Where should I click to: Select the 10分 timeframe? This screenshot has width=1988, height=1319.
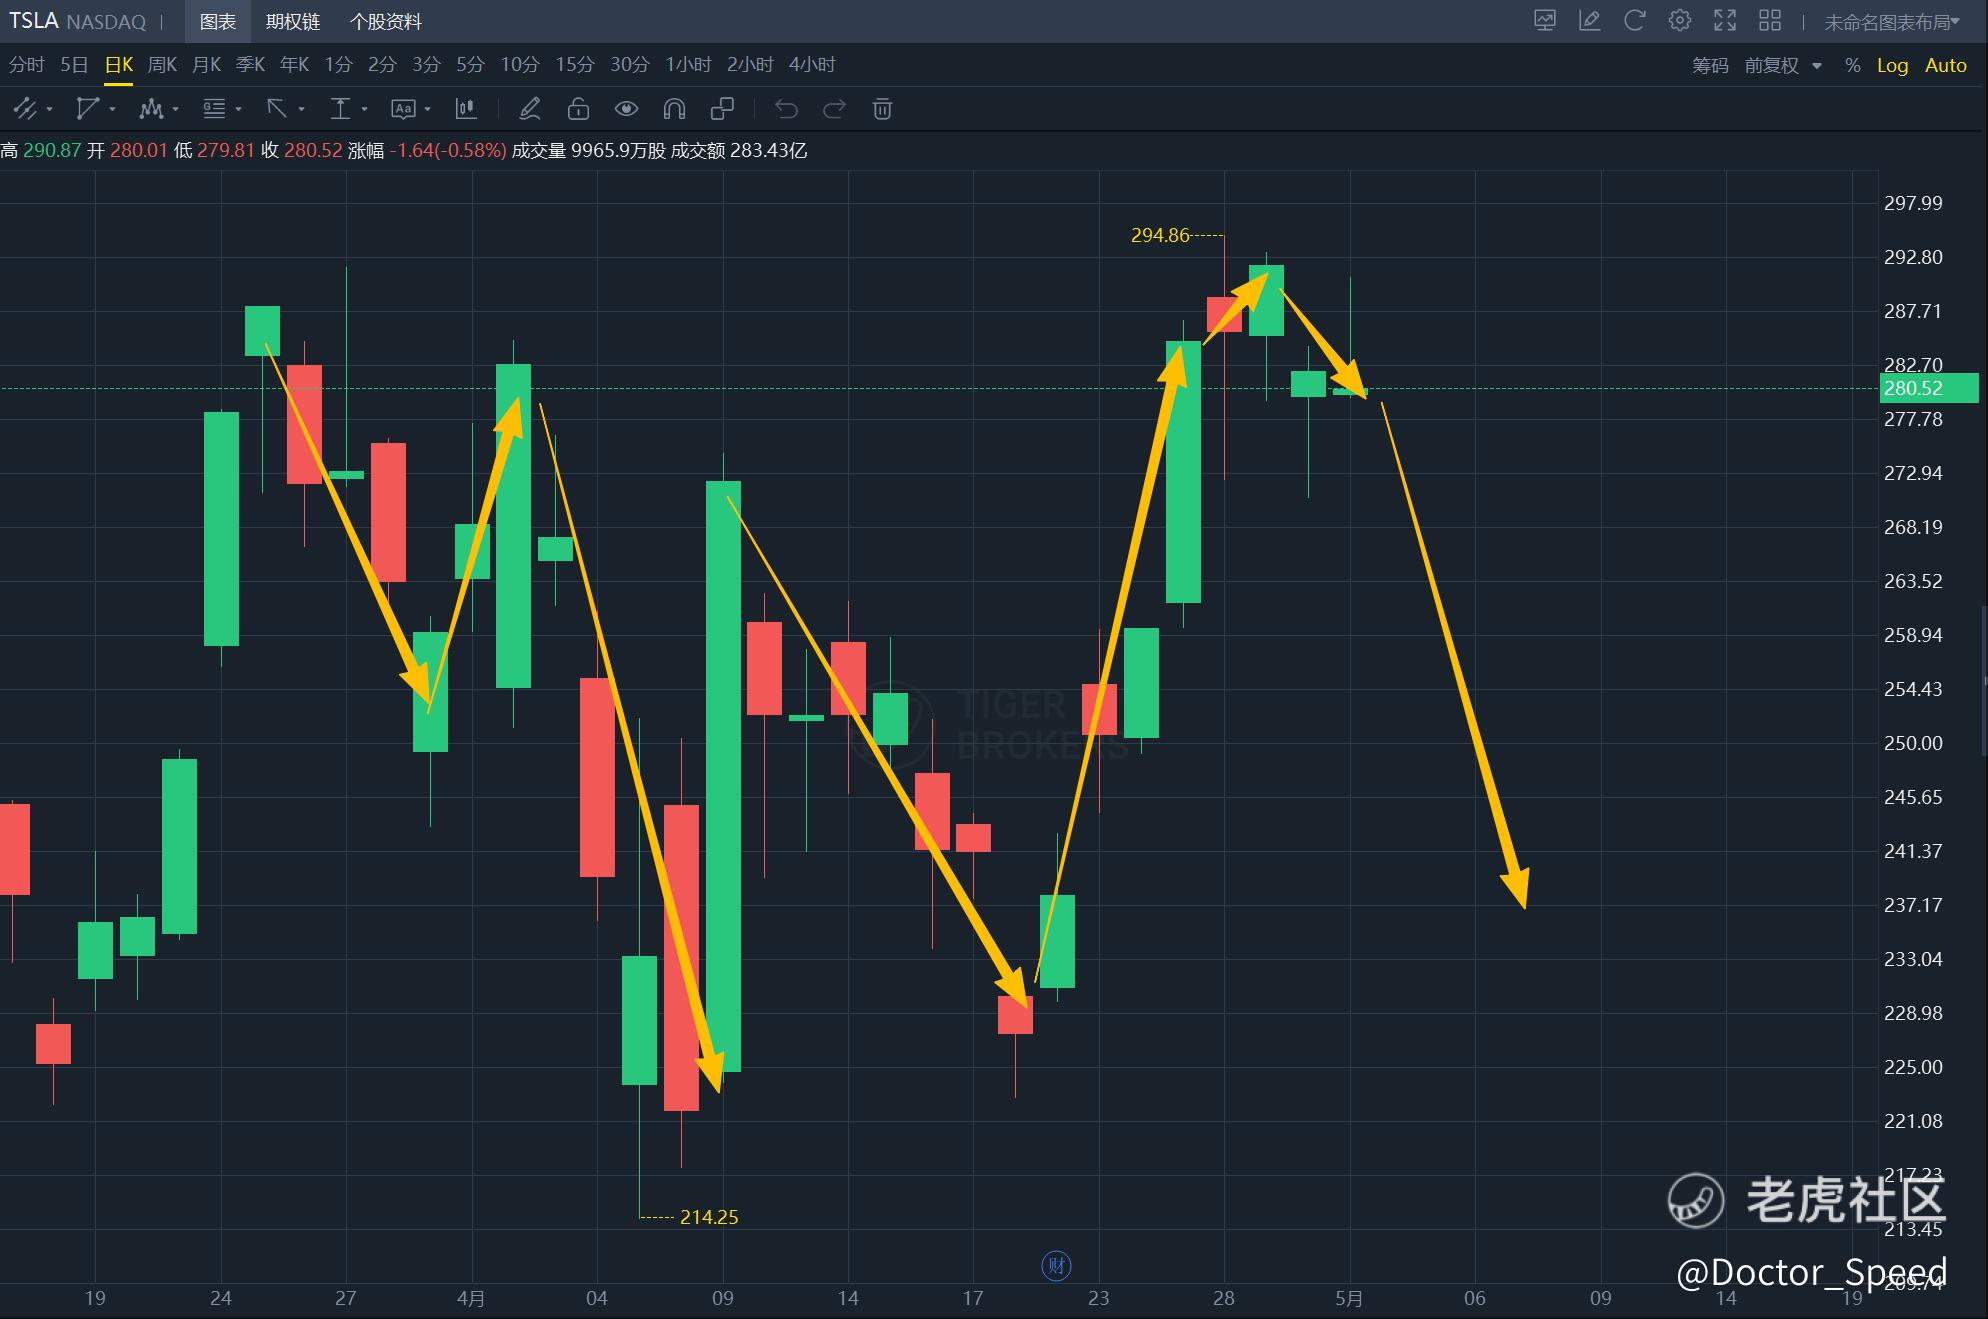tap(520, 65)
